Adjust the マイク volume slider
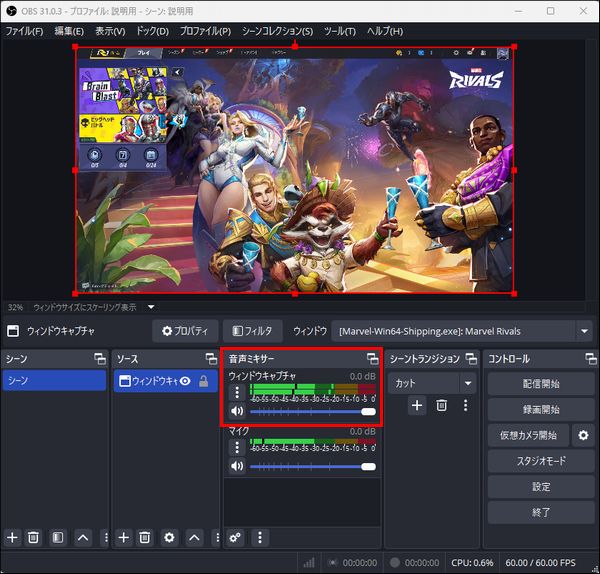 [x=313, y=466]
